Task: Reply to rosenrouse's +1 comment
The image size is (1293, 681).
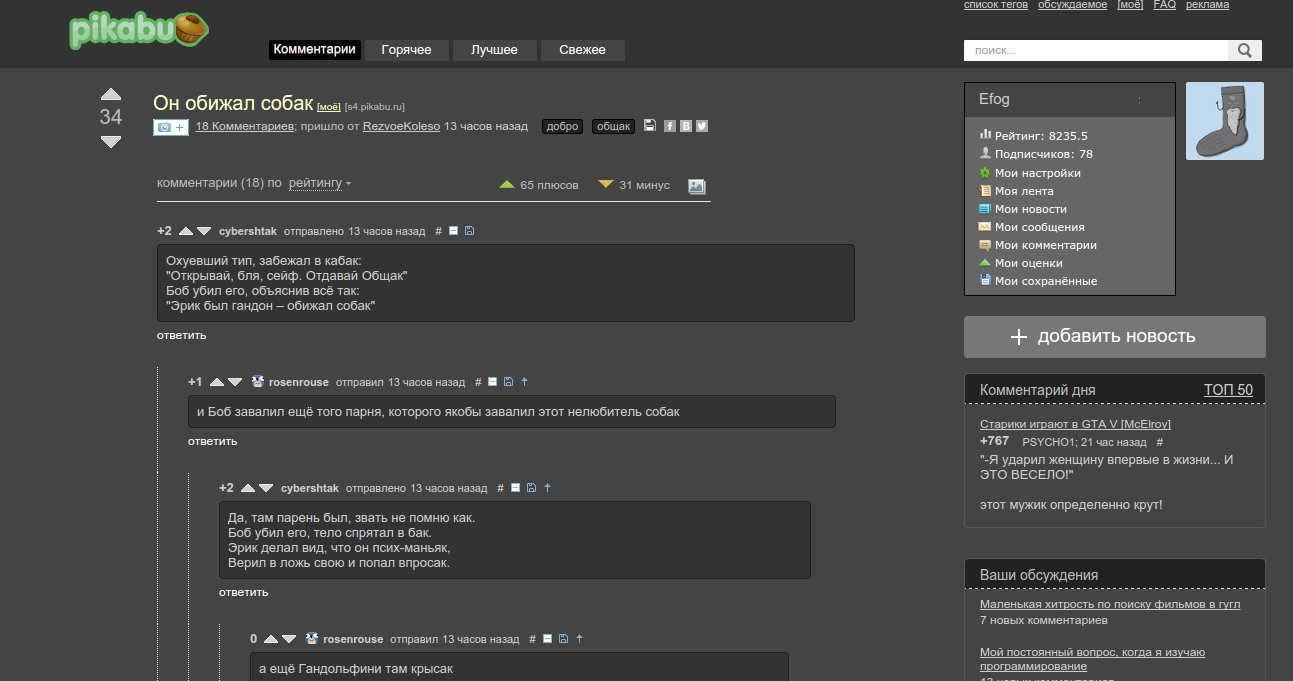Action: point(213,441)
